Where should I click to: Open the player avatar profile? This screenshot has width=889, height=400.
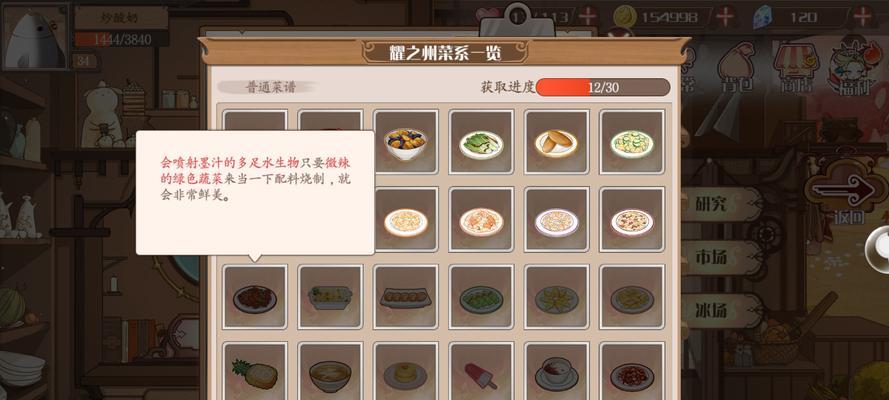(x=35, y=37)
